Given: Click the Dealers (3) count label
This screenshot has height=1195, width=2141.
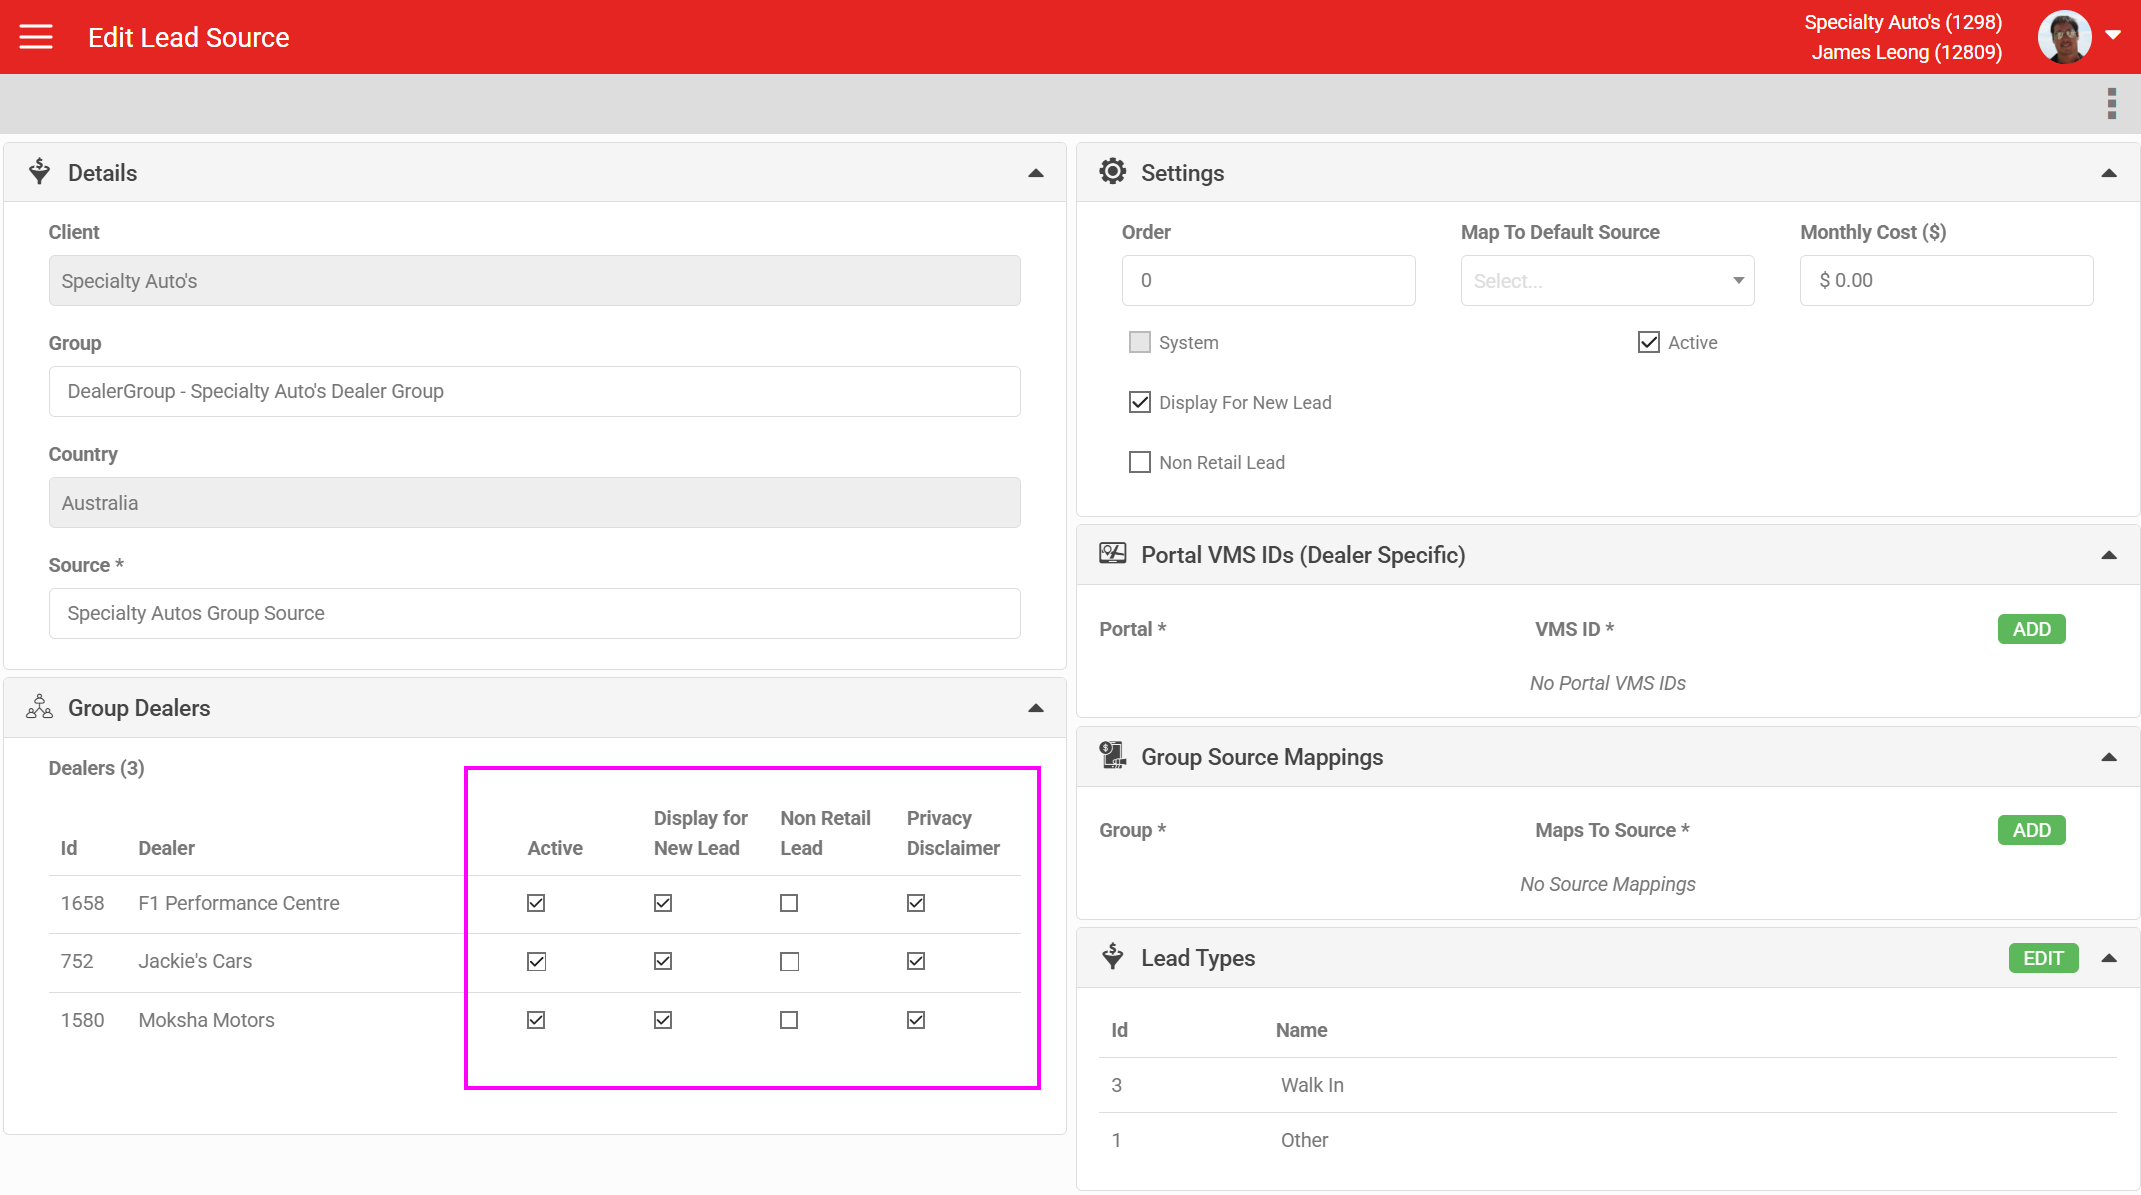Looking at the screenshot, I should [x=96, y=768].
